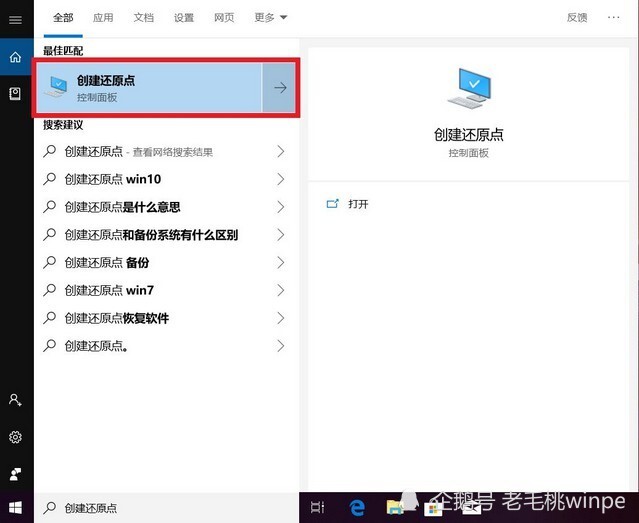The image size is (639, 523).
Task: Switch to the 设置 tab
Action: click(x=184, y=18)
